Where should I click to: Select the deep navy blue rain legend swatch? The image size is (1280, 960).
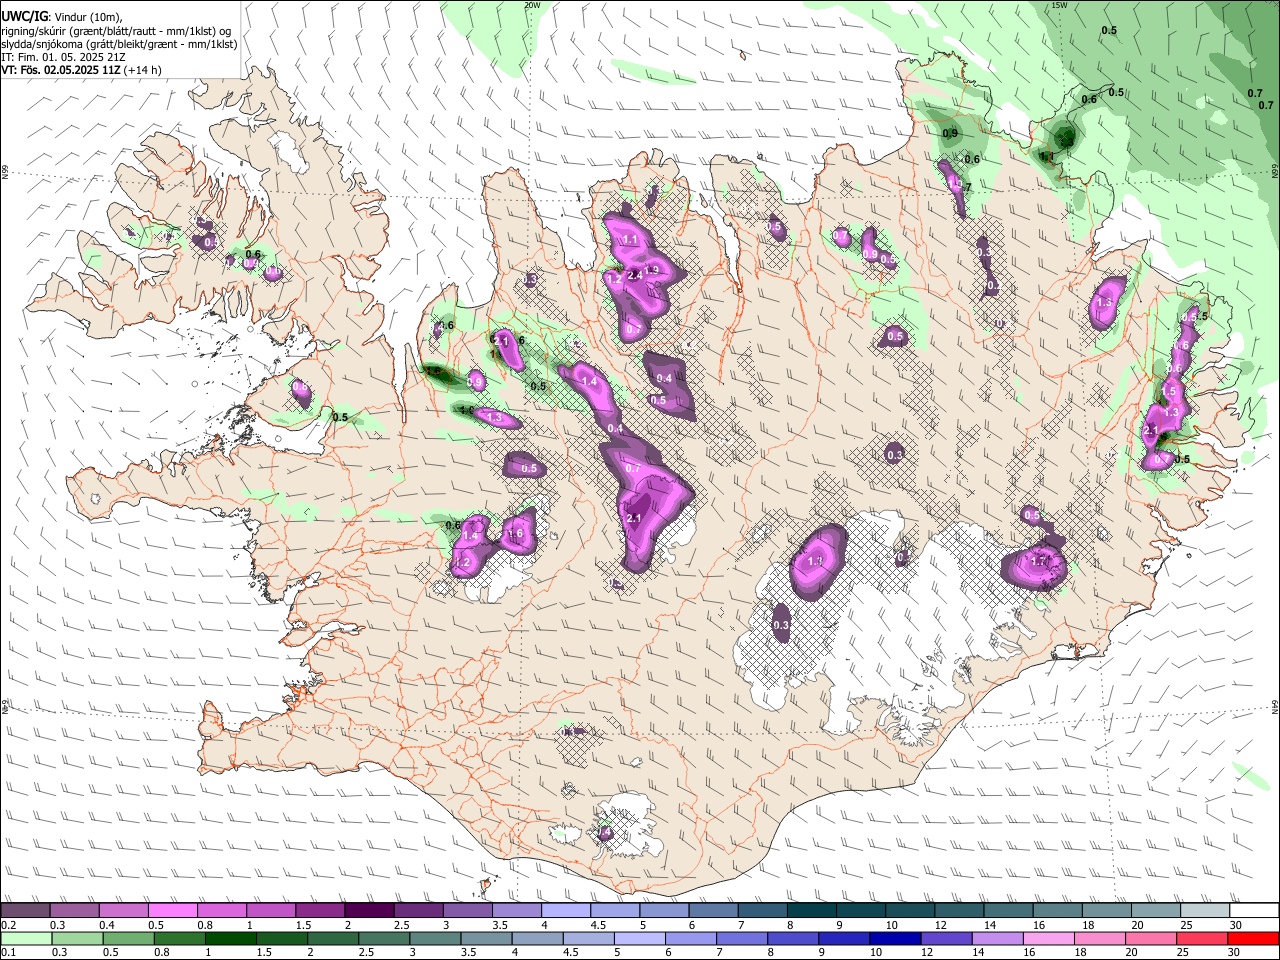coord(894,939)
